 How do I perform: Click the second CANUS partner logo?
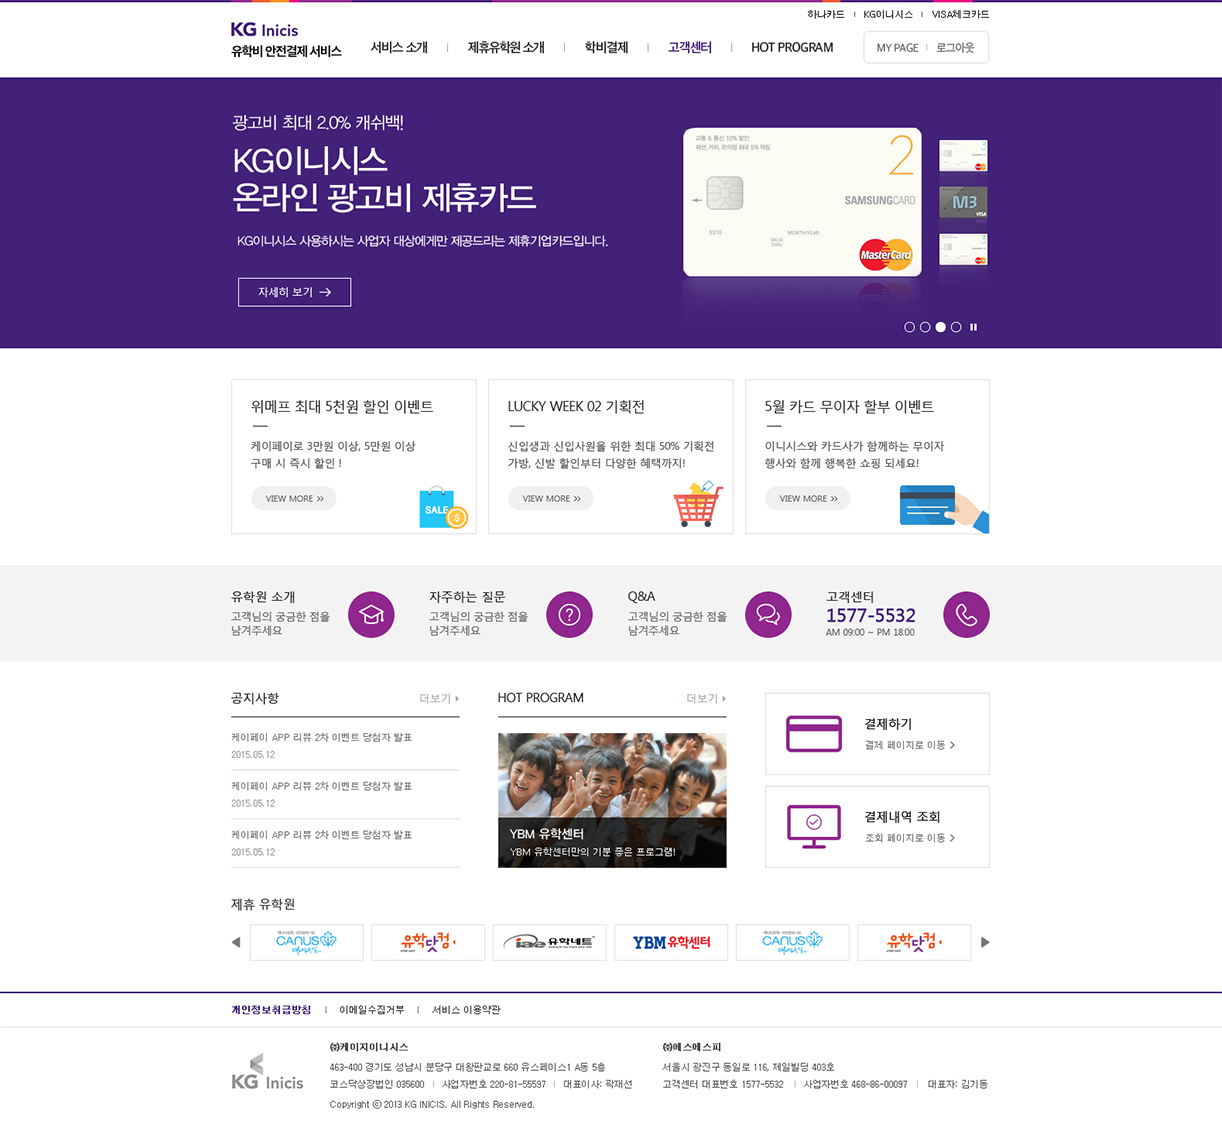(792, 942)
